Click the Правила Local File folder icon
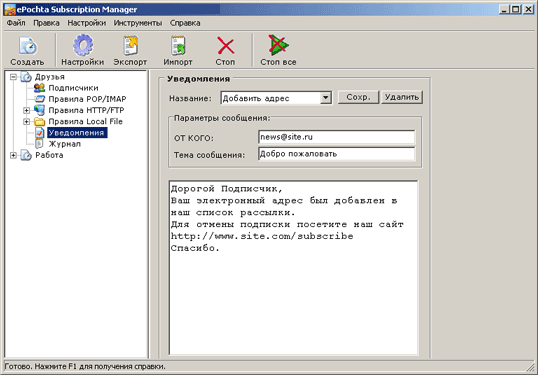This screenshot has height=375, width=538. point(39,121)
